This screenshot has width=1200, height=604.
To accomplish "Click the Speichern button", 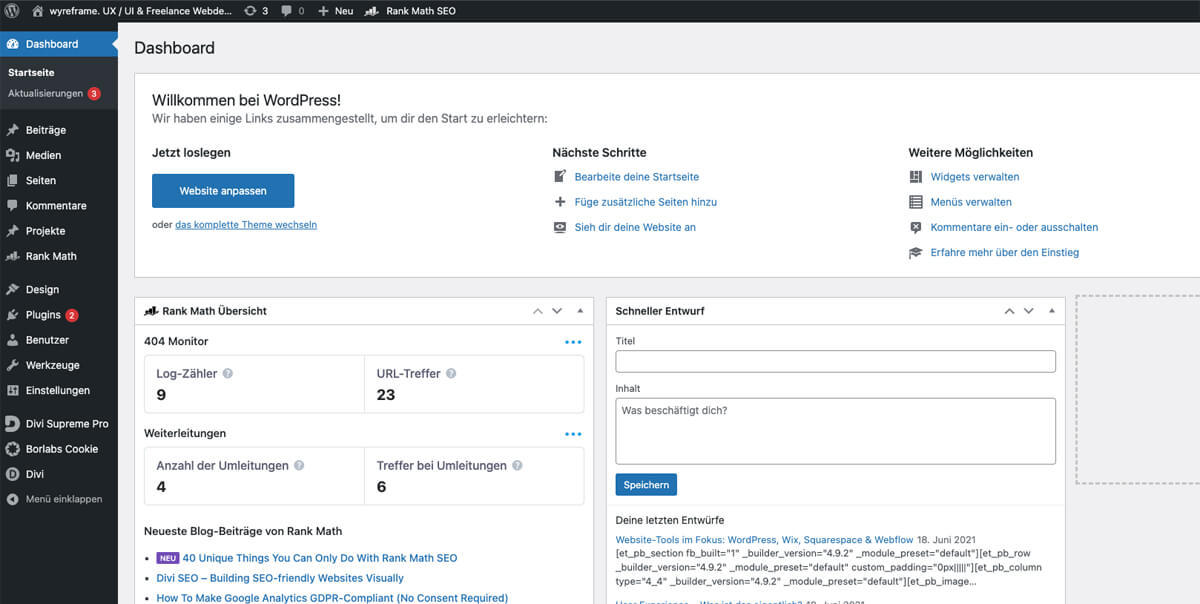I will 646,484.
